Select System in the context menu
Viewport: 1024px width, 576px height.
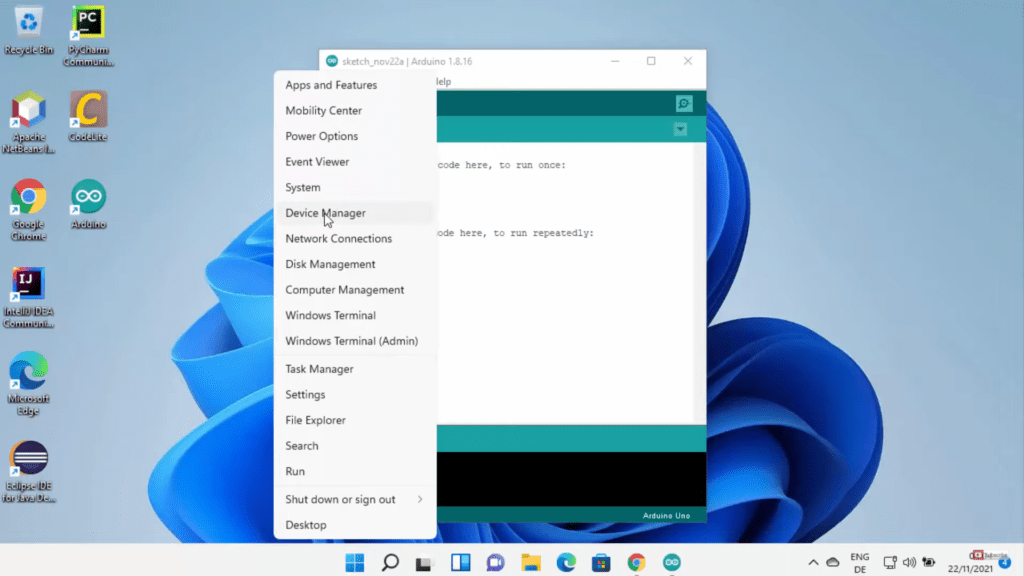(355, 187)
